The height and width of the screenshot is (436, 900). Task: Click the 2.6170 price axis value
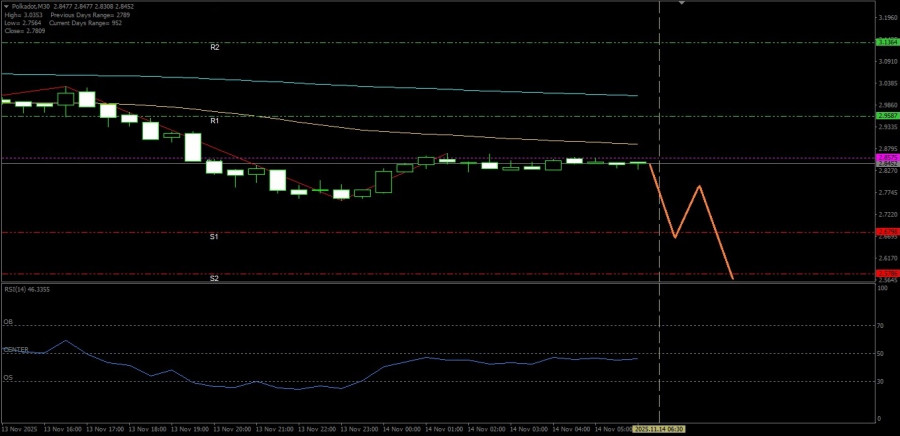tap(887, 259)
